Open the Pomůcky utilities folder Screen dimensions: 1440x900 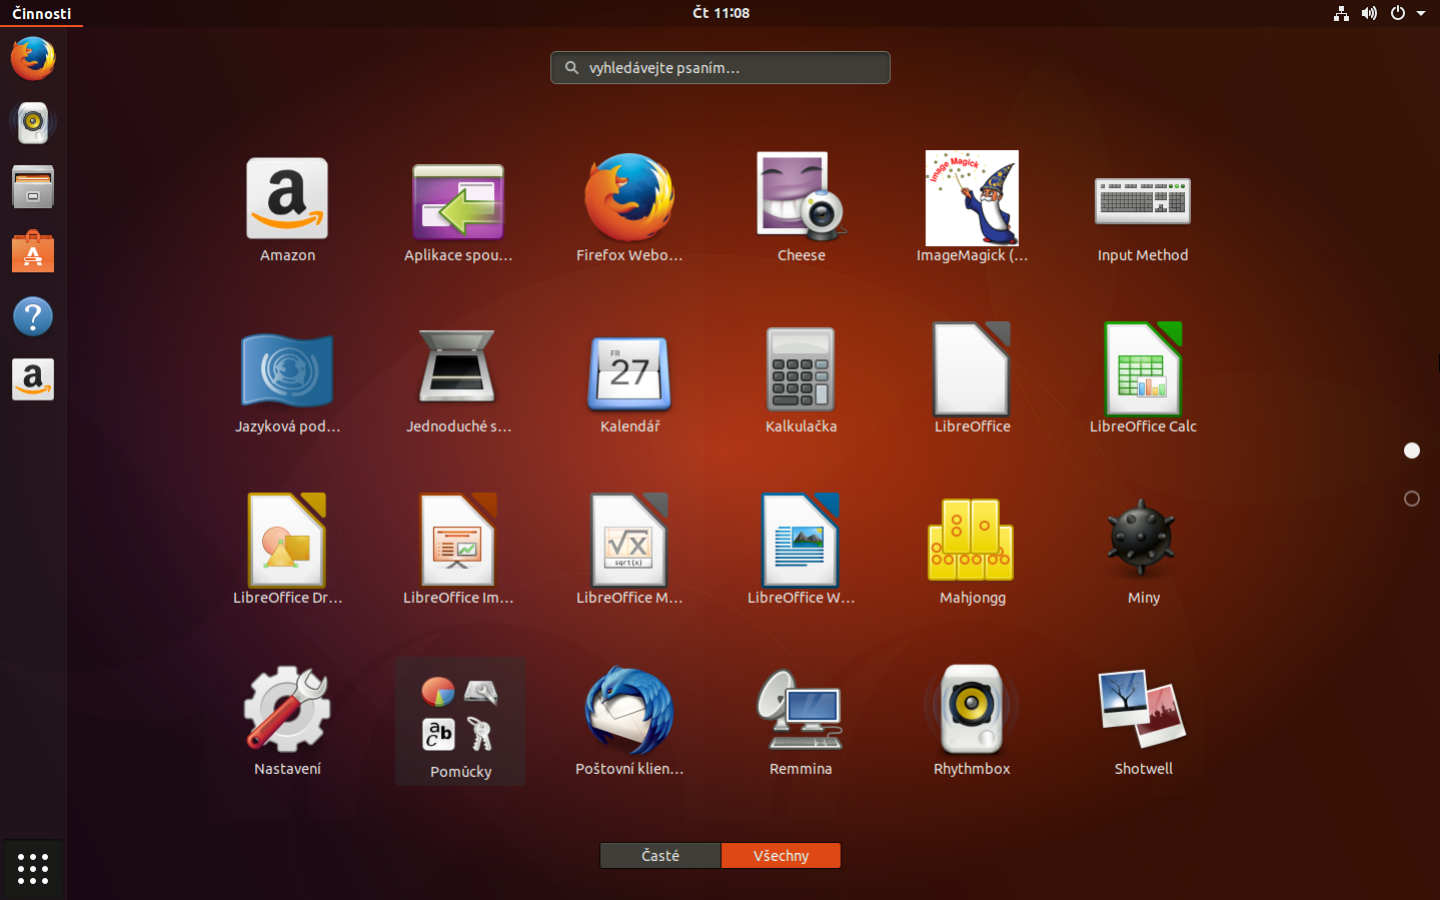coord(460,721)
